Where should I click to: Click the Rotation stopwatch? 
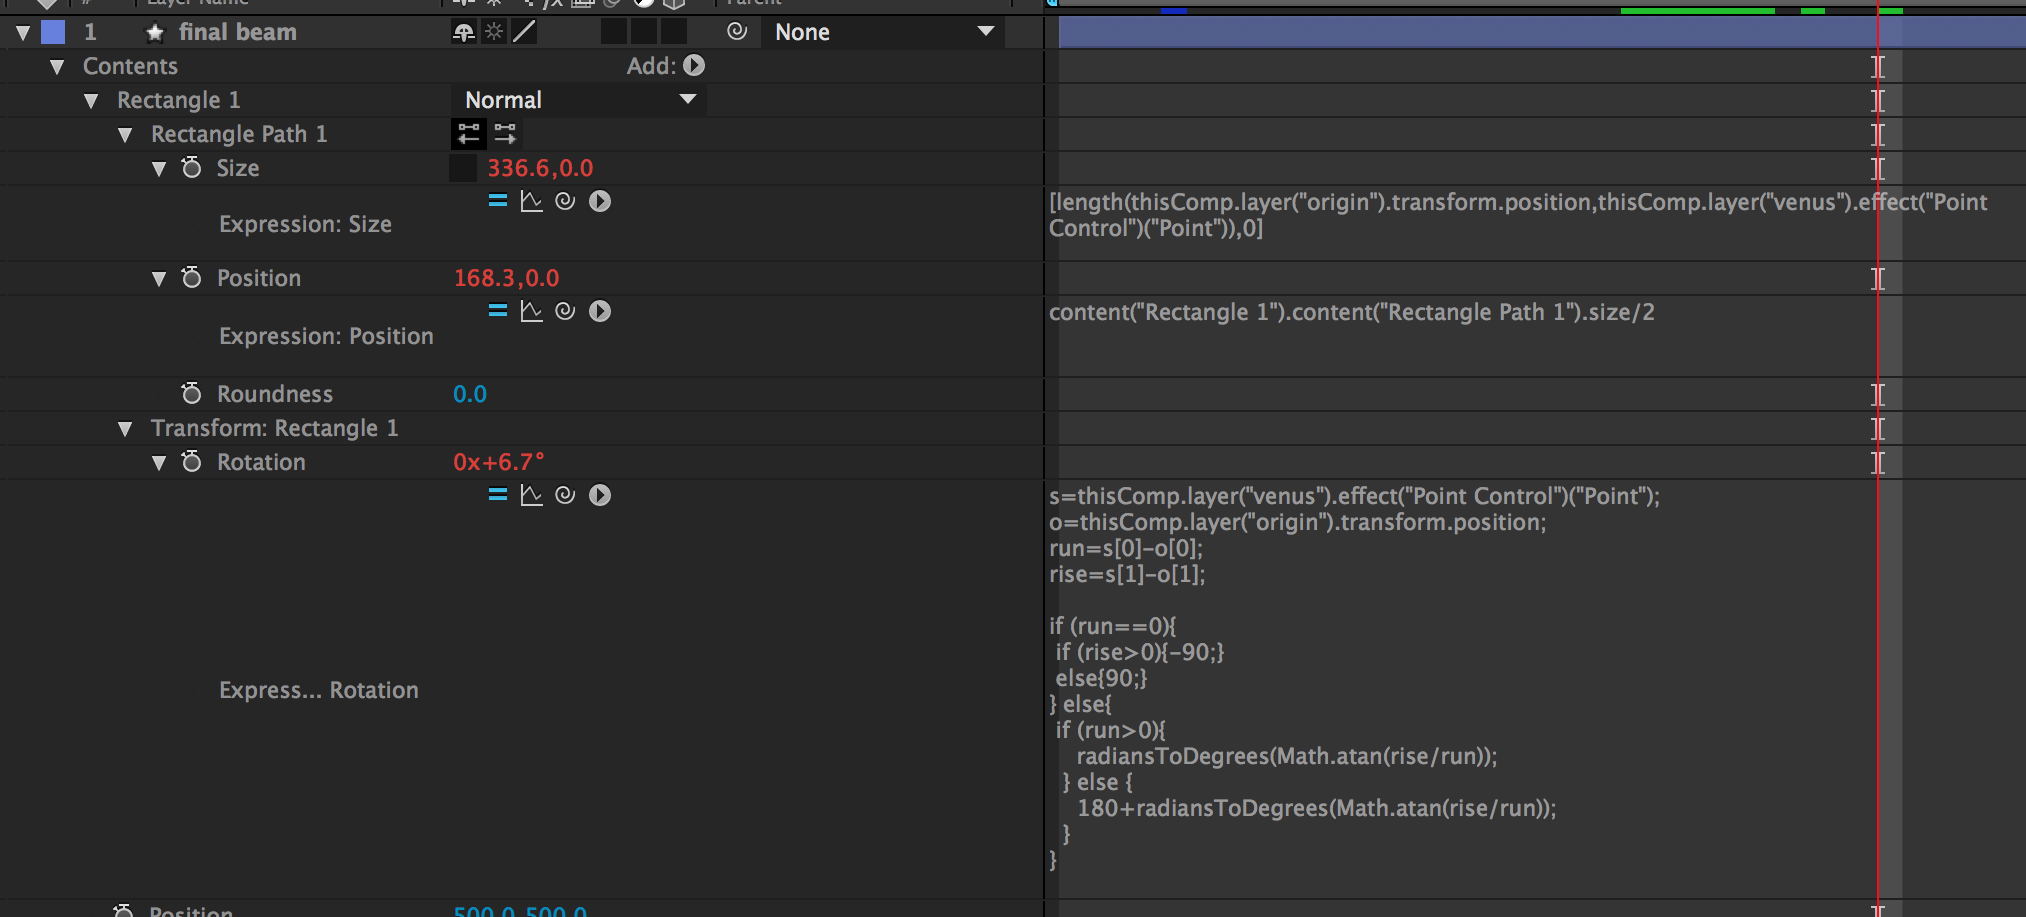coord(192,461)
